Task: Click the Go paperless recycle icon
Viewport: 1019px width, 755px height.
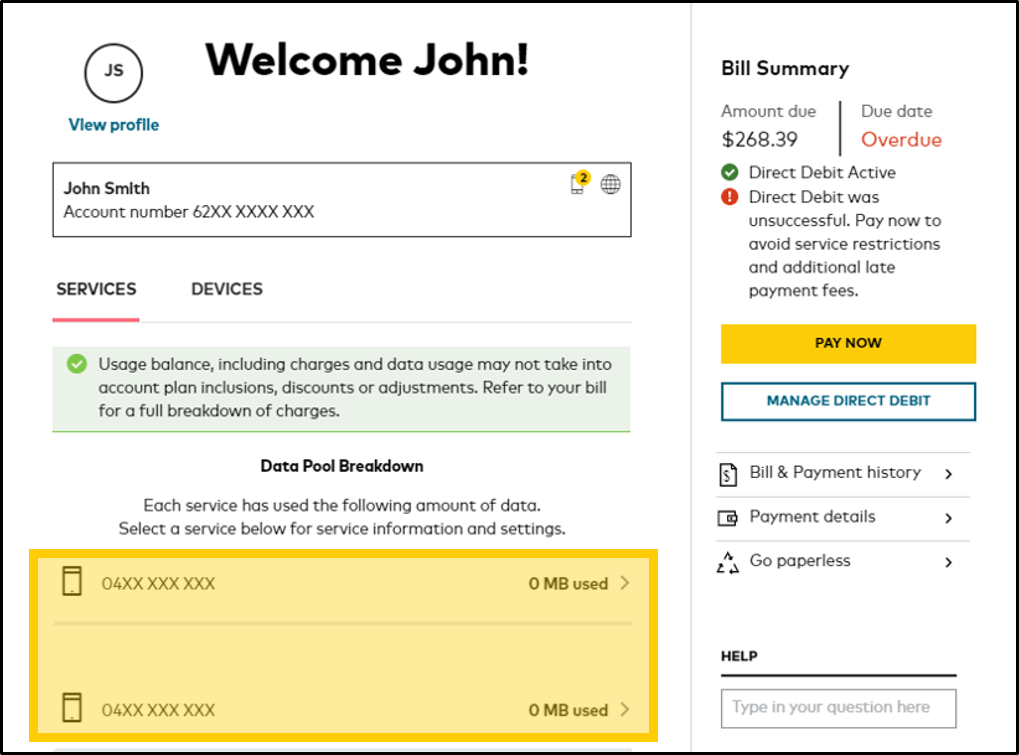Action: click(x=728, y=562)
